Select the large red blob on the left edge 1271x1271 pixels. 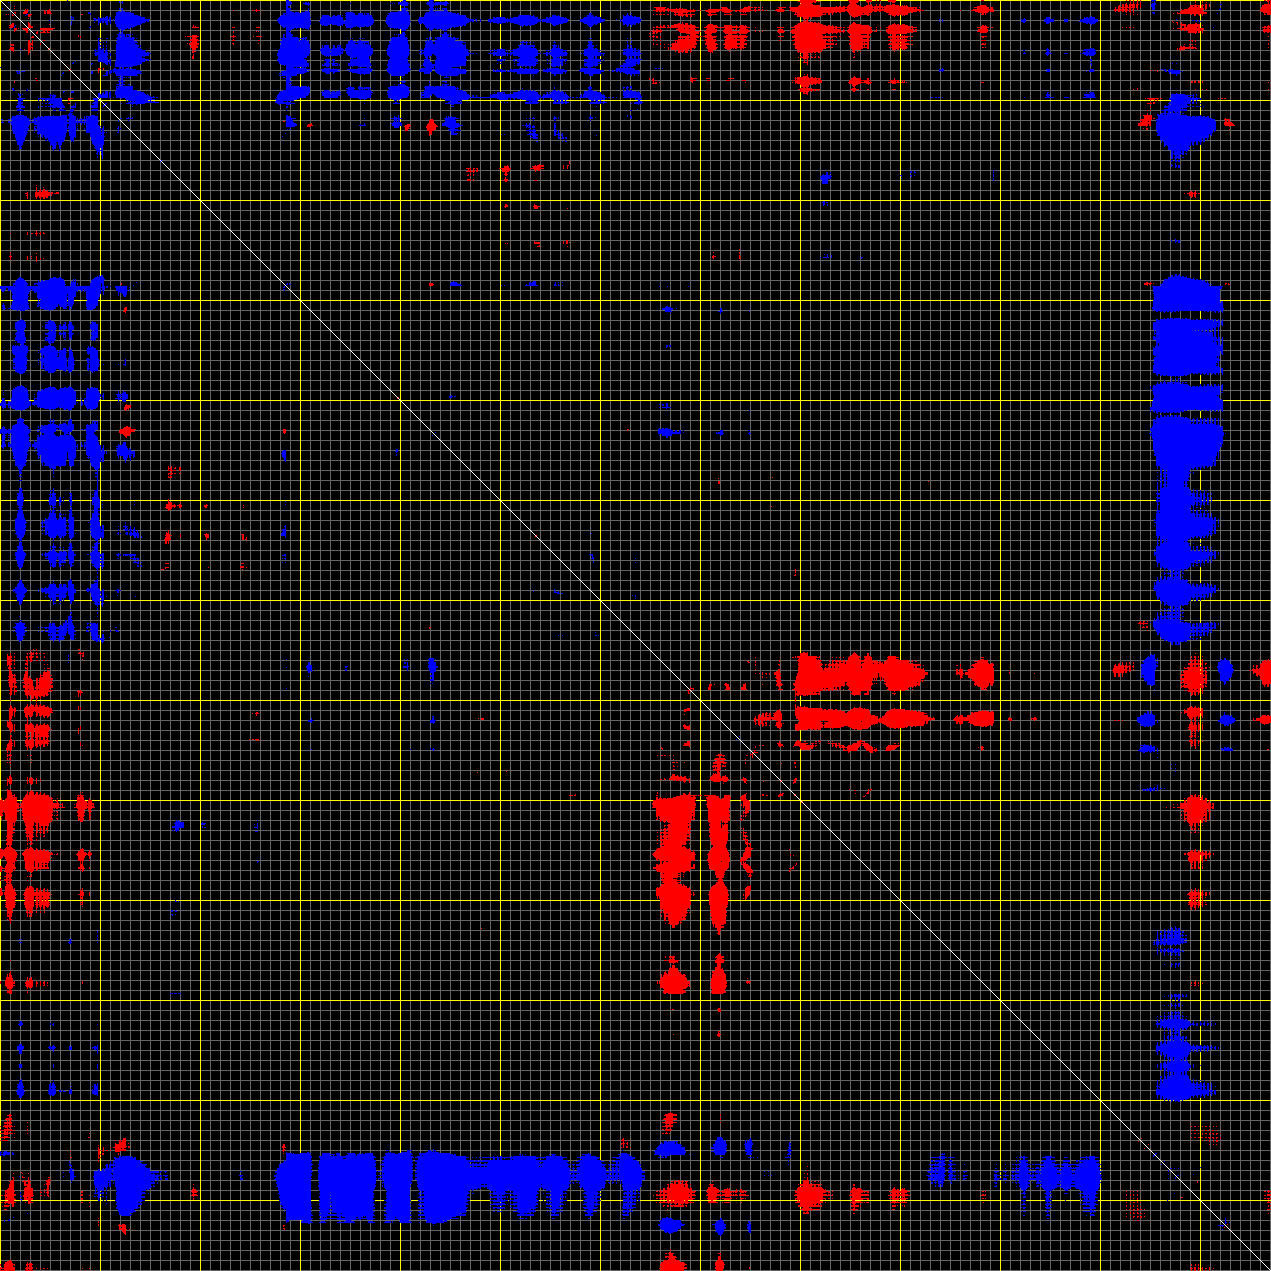[37, 808]
